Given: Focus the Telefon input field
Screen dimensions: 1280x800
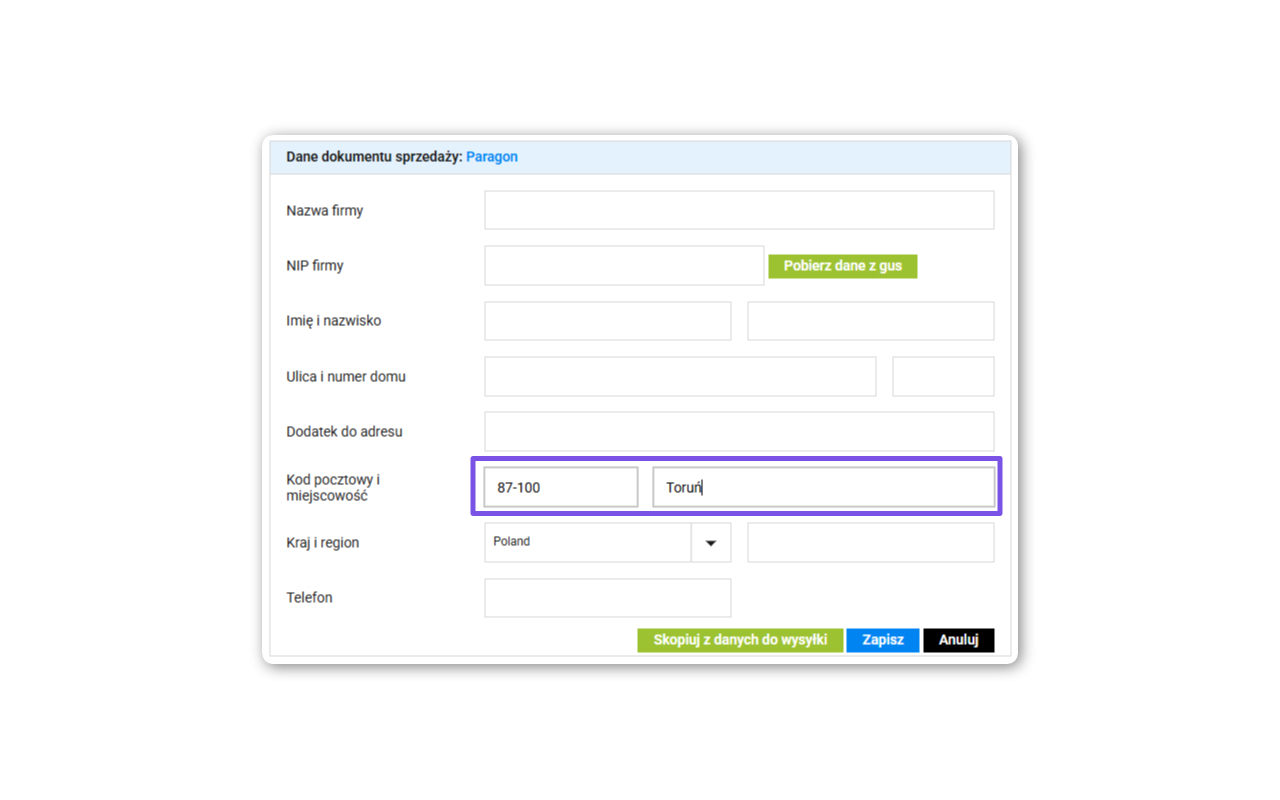Looking at the screenshot, I should pos(608,598).
